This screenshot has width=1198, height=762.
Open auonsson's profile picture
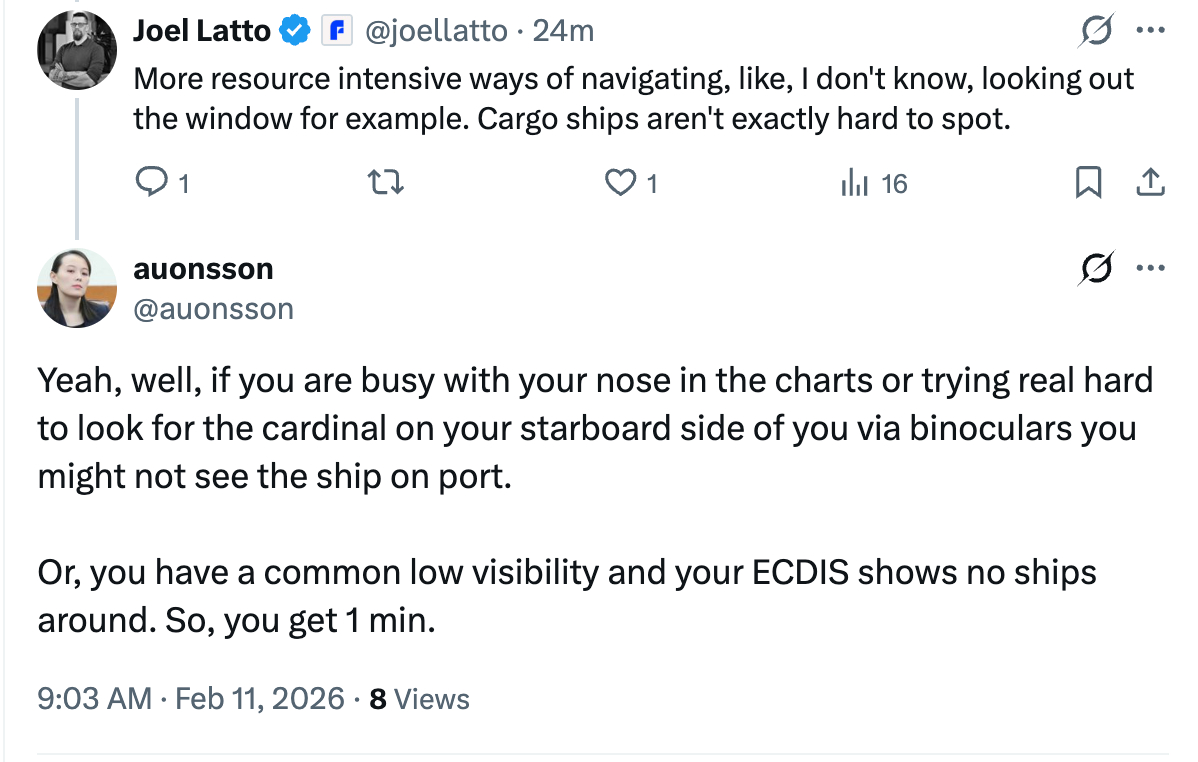(77, 288)
